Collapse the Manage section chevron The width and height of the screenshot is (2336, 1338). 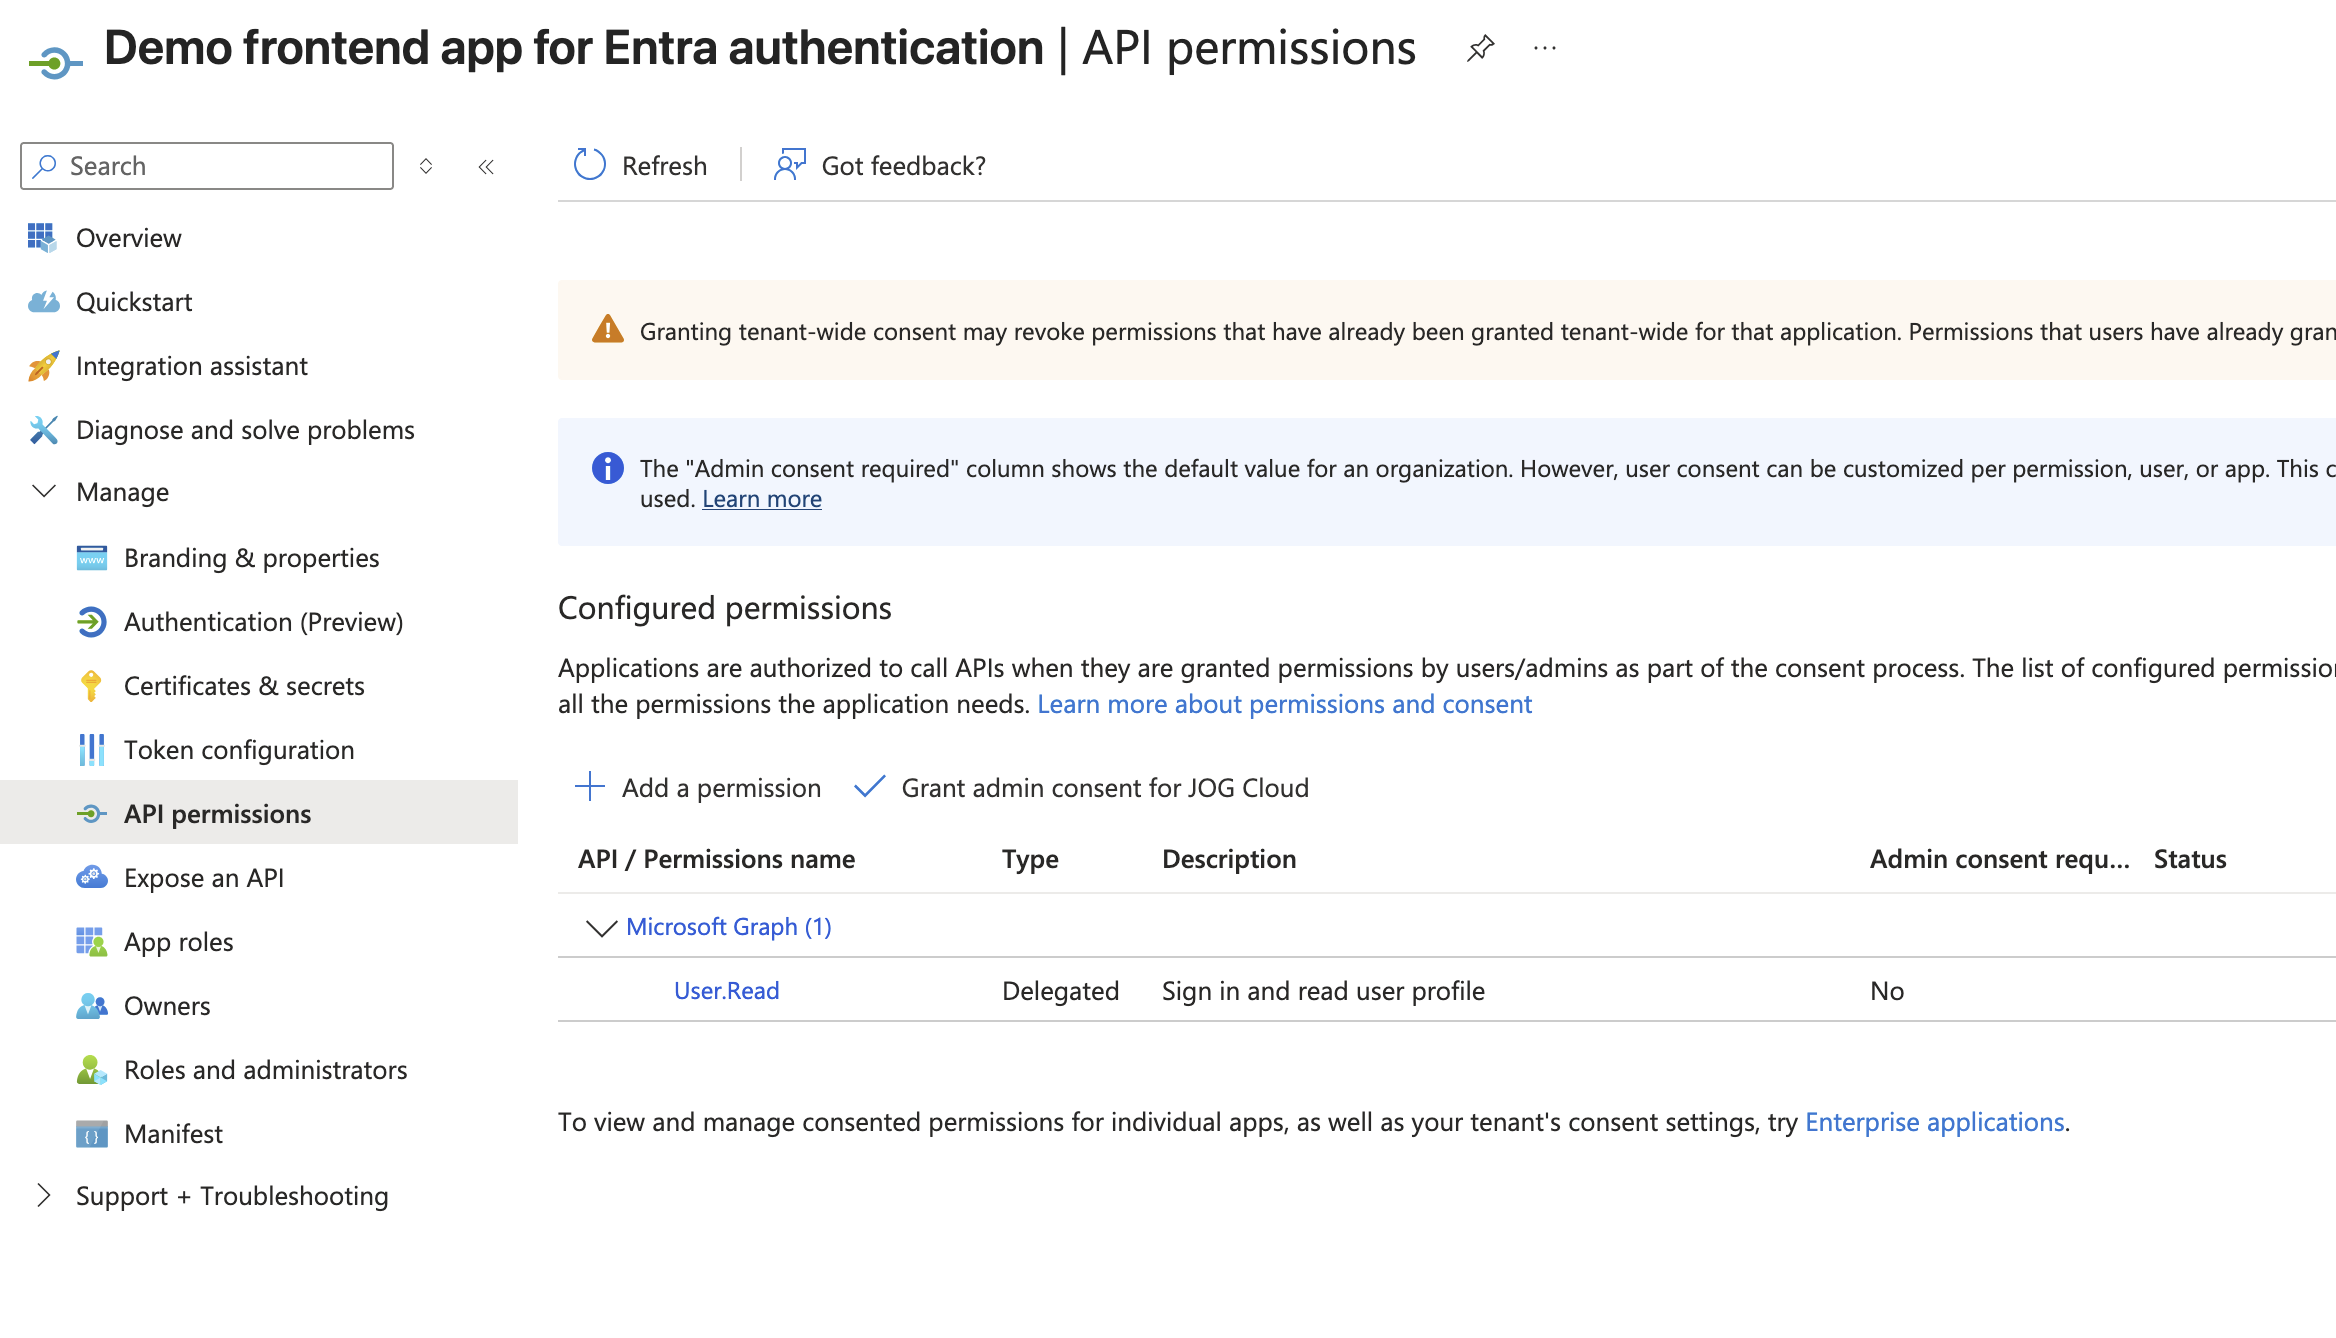click(x=44, y=491)
